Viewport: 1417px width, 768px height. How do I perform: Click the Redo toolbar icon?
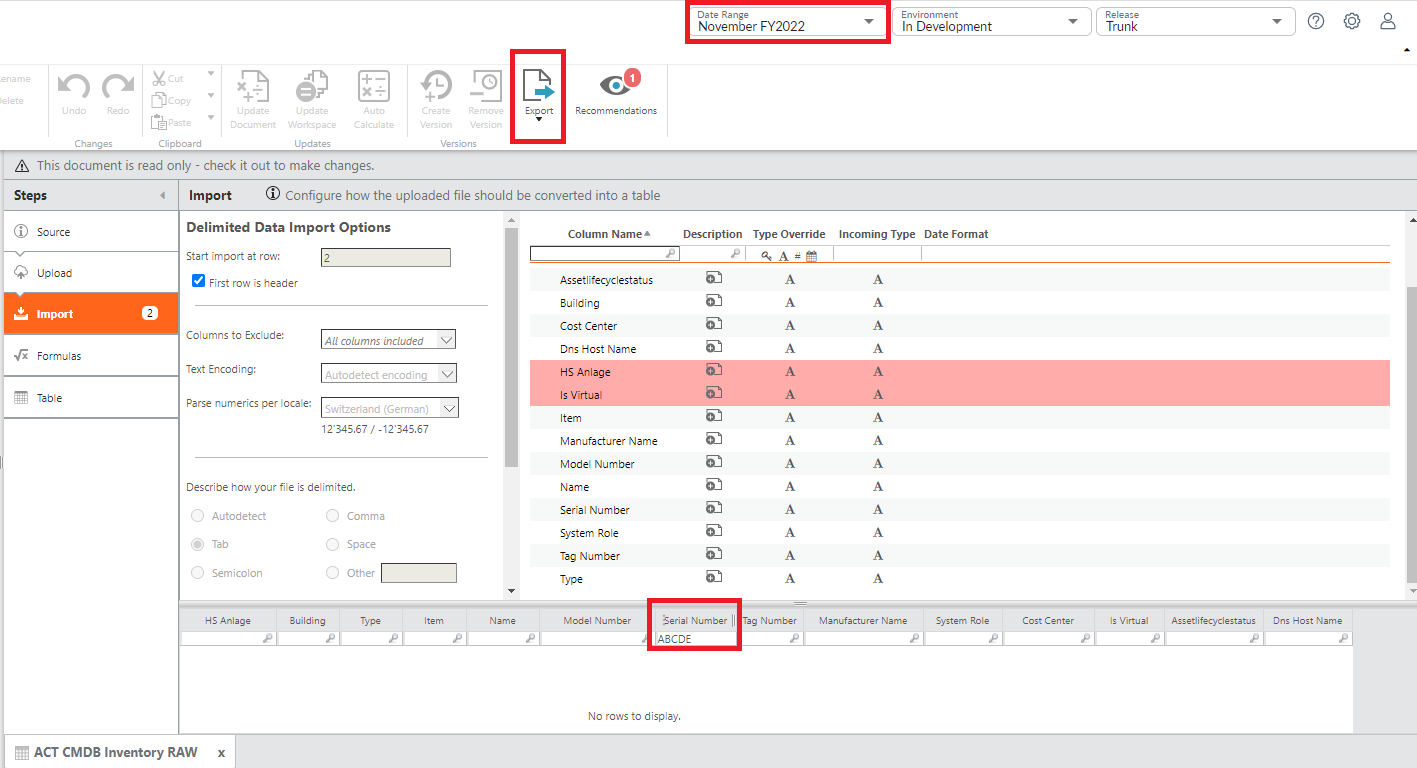coord(118,87)
